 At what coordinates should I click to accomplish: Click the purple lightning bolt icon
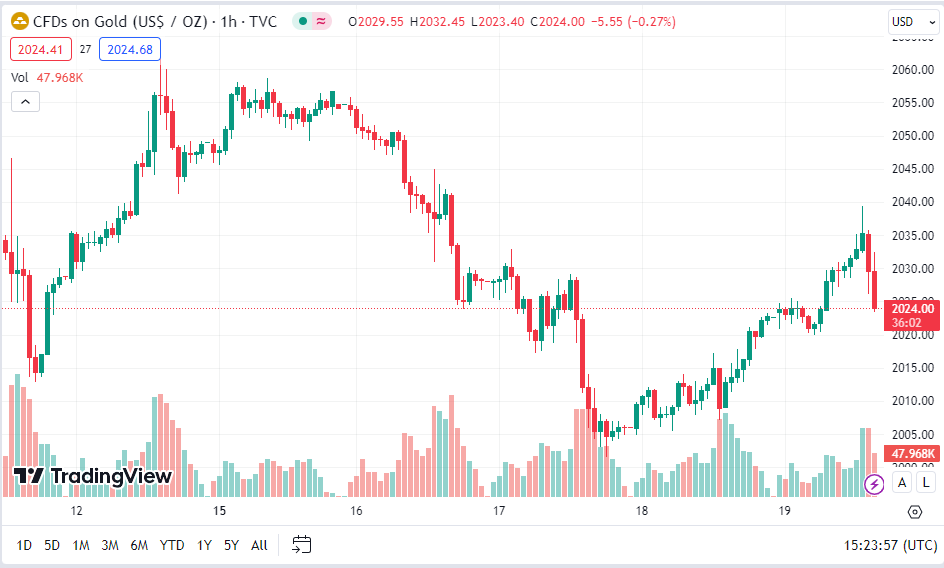[x=874, y=484]
